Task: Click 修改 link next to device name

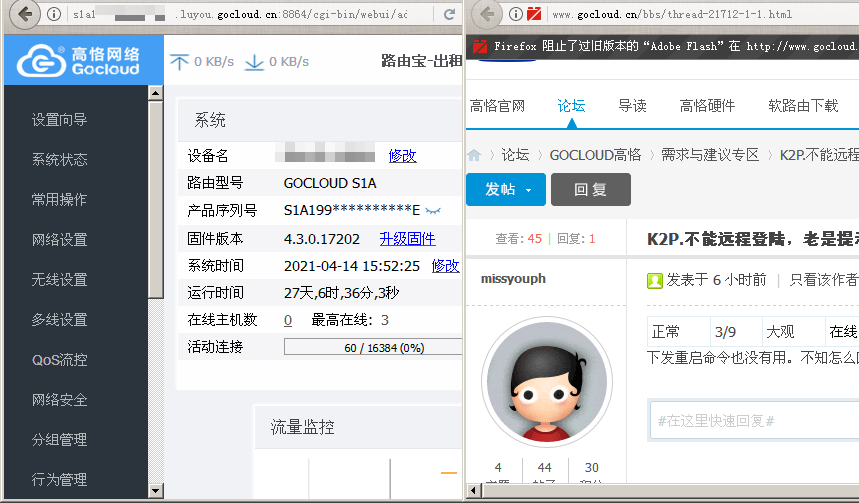Action: click(x=402, y=156)
